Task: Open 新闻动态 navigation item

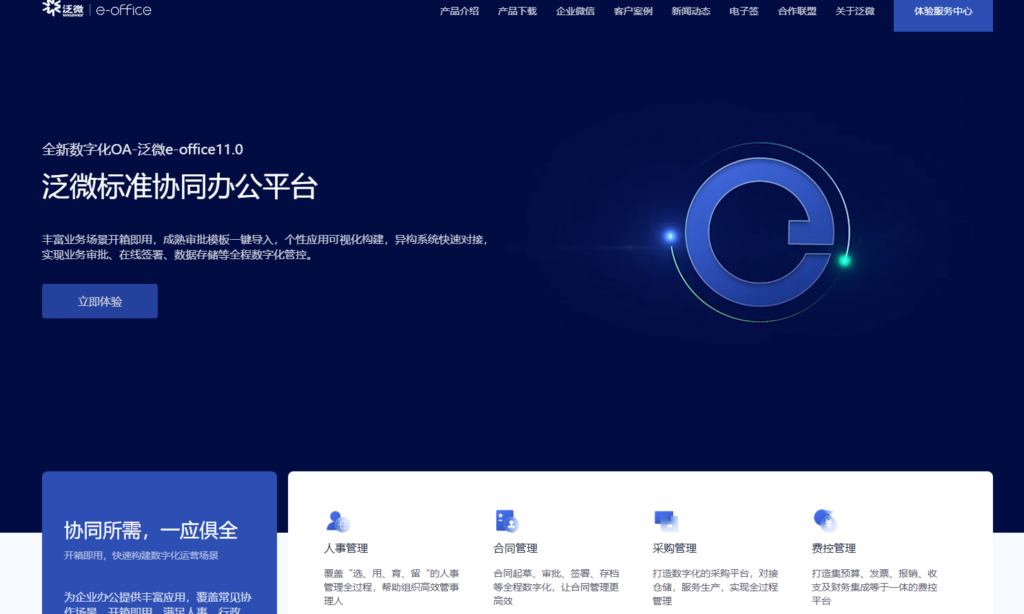Action: click(691, 11)
